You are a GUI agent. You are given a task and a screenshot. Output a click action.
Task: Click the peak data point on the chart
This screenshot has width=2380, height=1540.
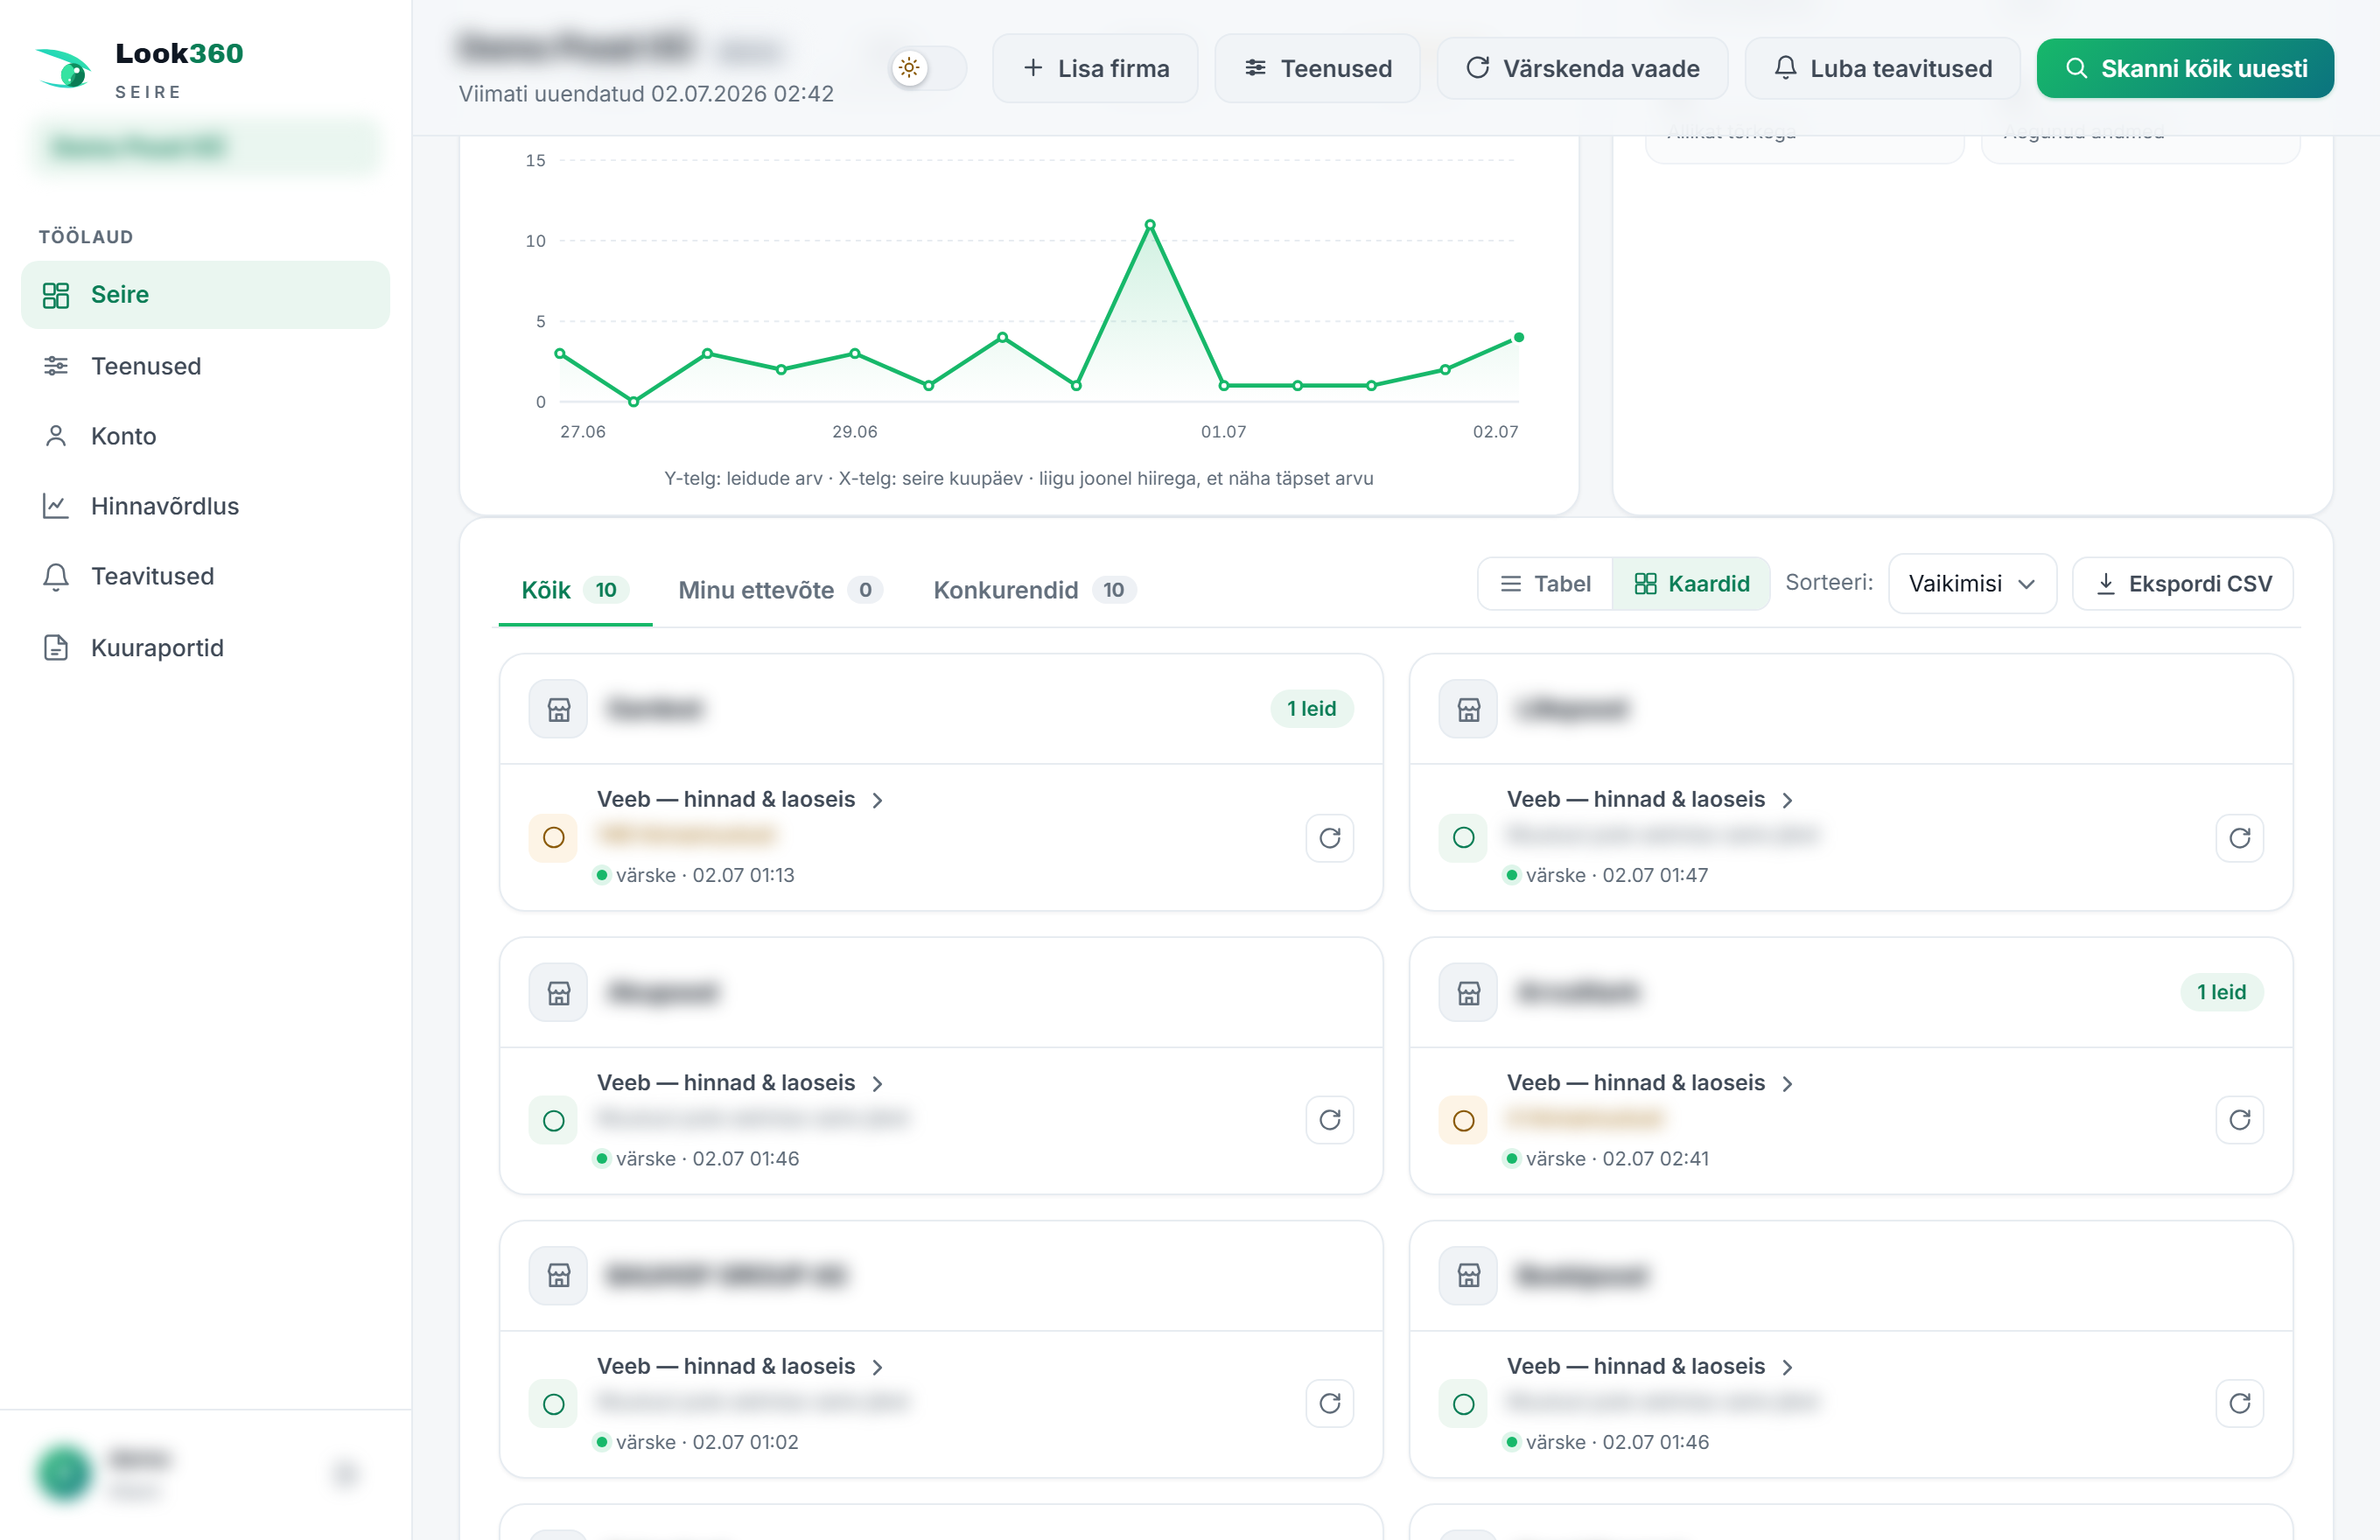[1150, 224]
